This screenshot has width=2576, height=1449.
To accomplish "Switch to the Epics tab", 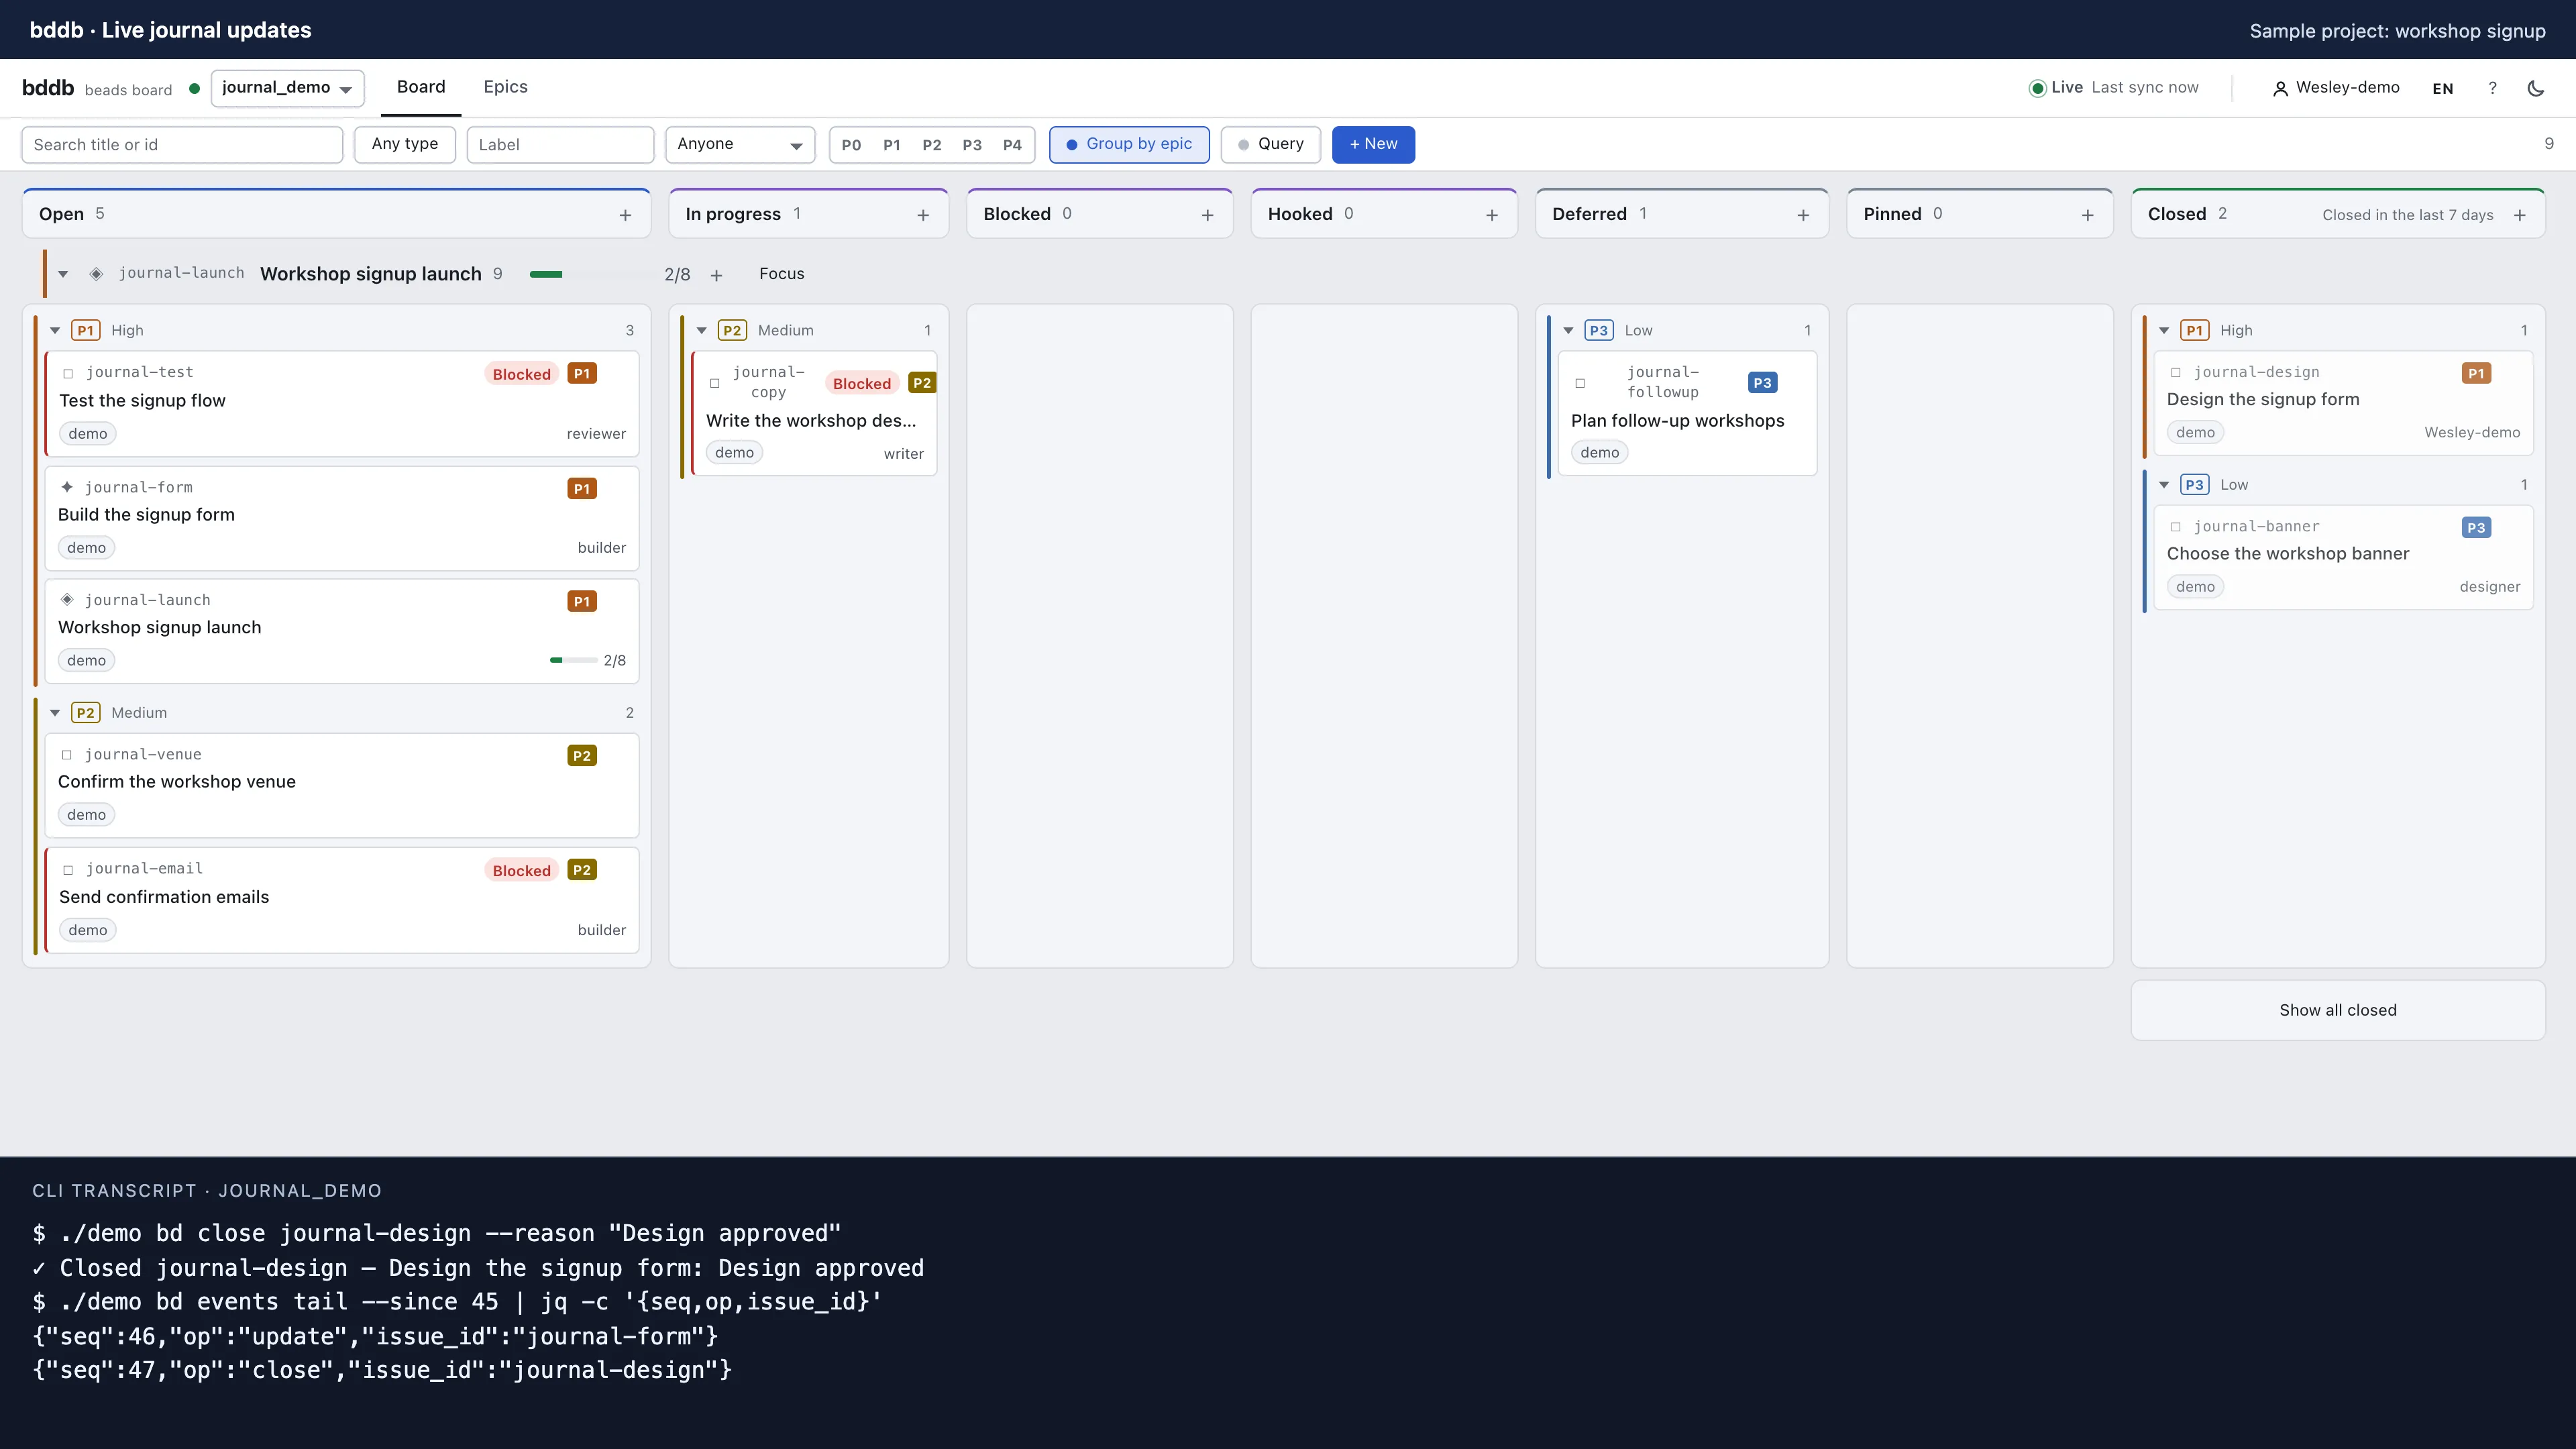I will 505,87.
